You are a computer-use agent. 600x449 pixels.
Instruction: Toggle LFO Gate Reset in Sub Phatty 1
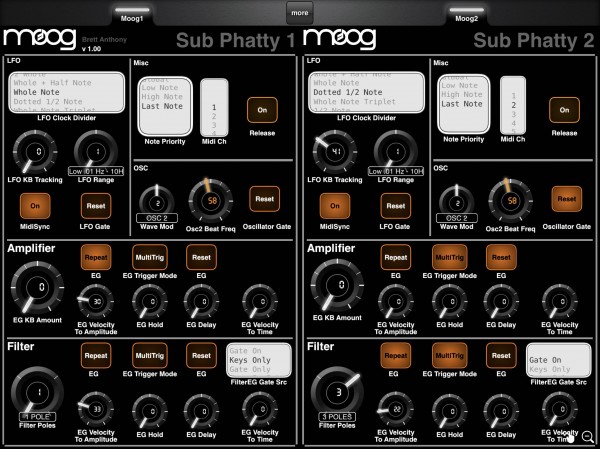(96, 206)
